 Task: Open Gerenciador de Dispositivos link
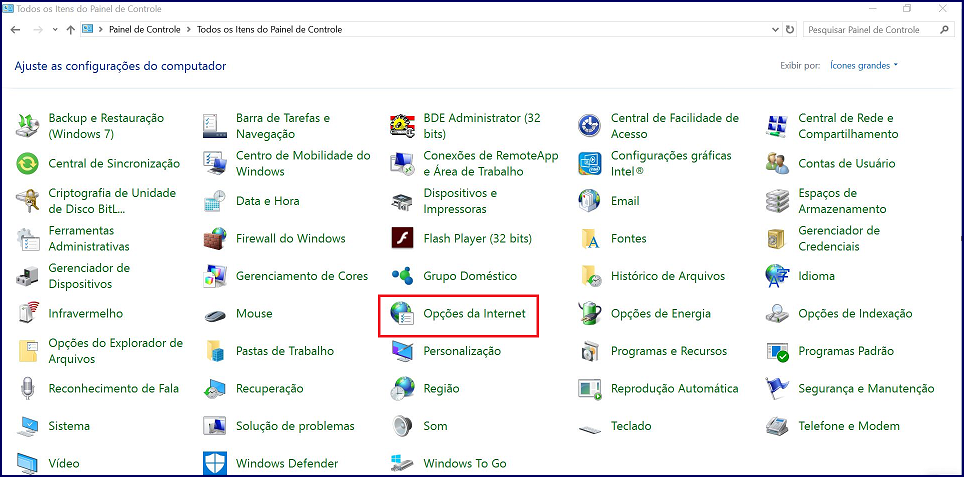click(89, 276)
